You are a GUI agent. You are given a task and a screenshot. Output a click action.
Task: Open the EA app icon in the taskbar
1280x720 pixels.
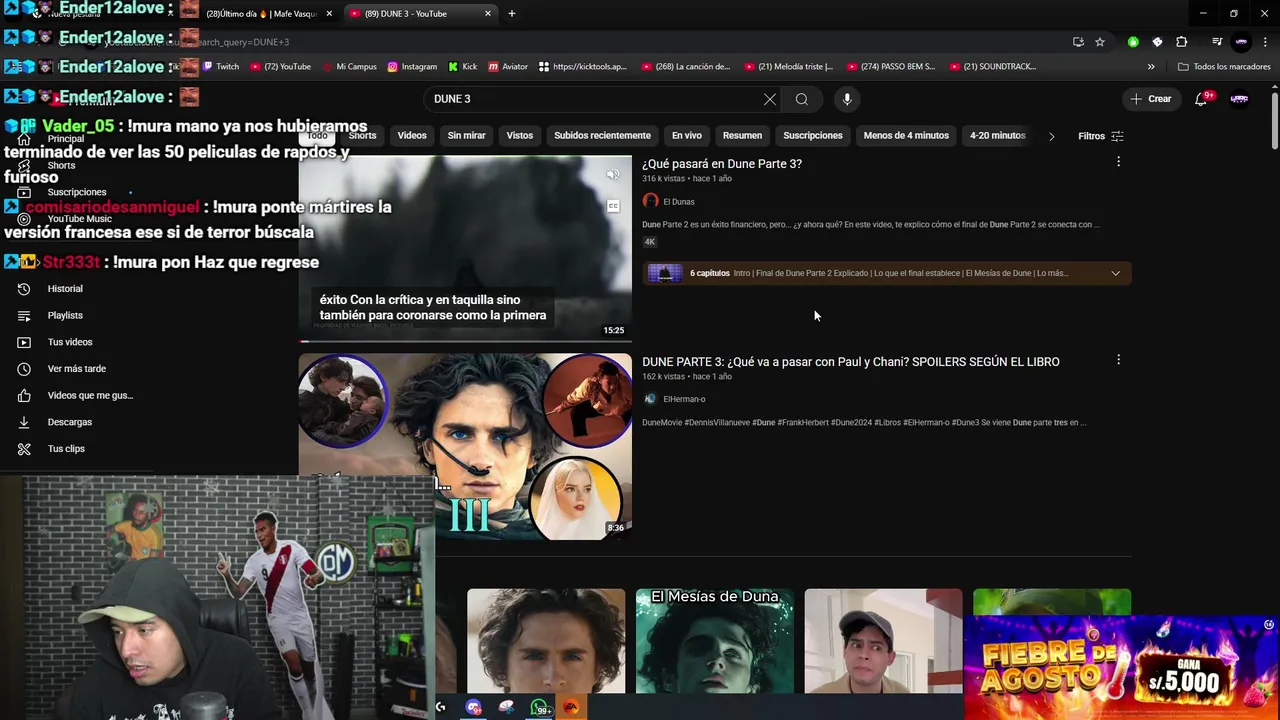point(571,707)
